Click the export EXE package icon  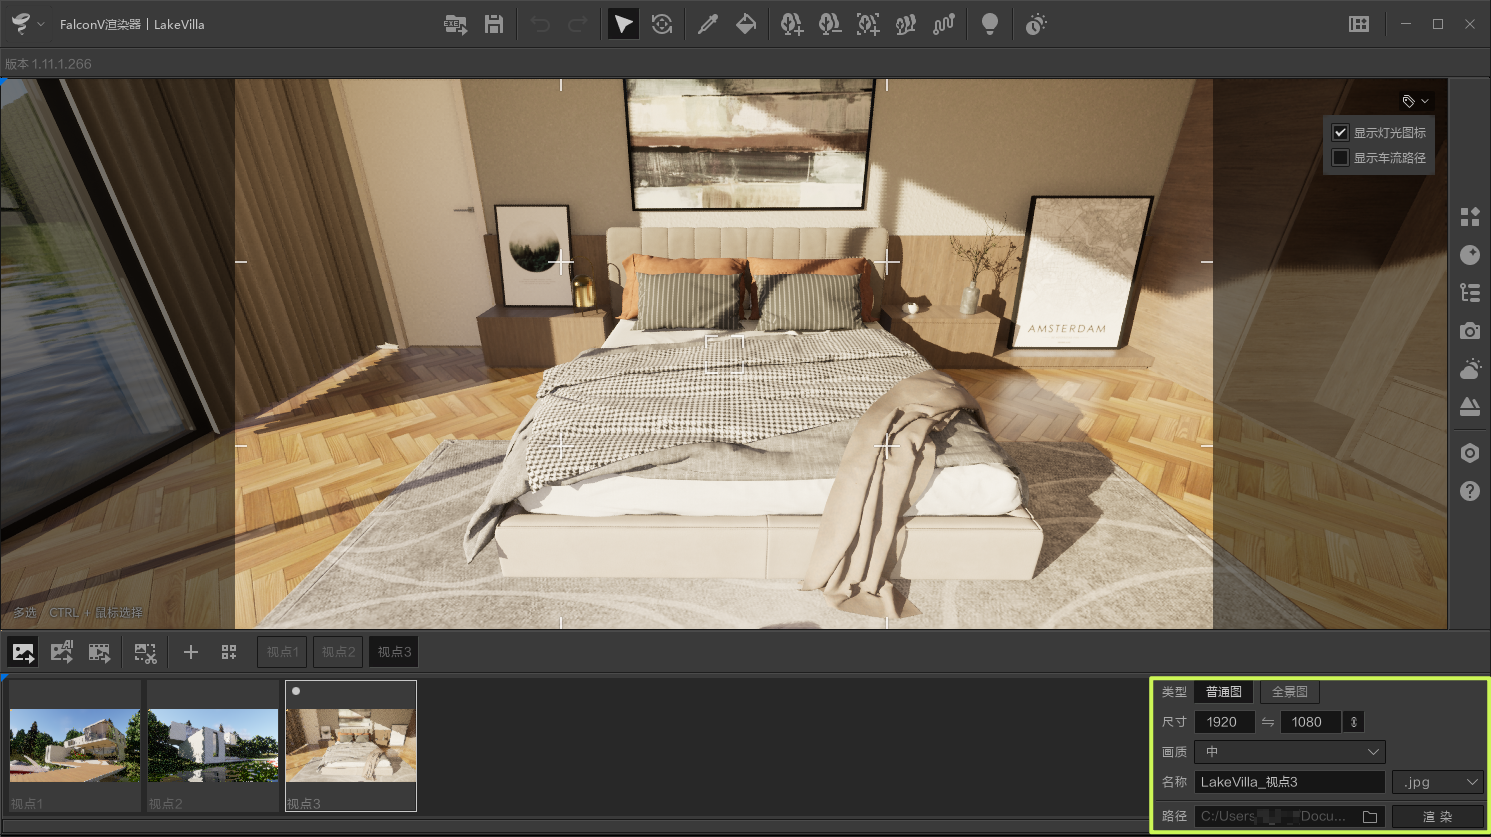coord(455,24)
